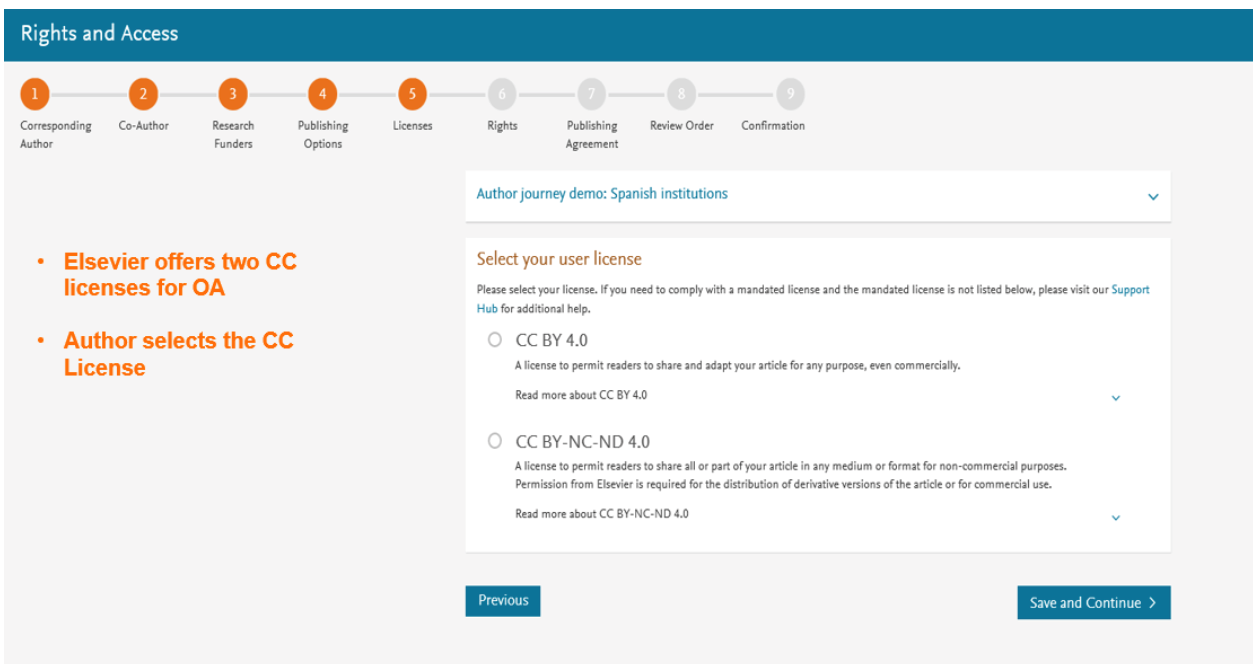Expand details under CC BY-NC-ND 4.0
1254x672 pixels.
coord(1116,517)
